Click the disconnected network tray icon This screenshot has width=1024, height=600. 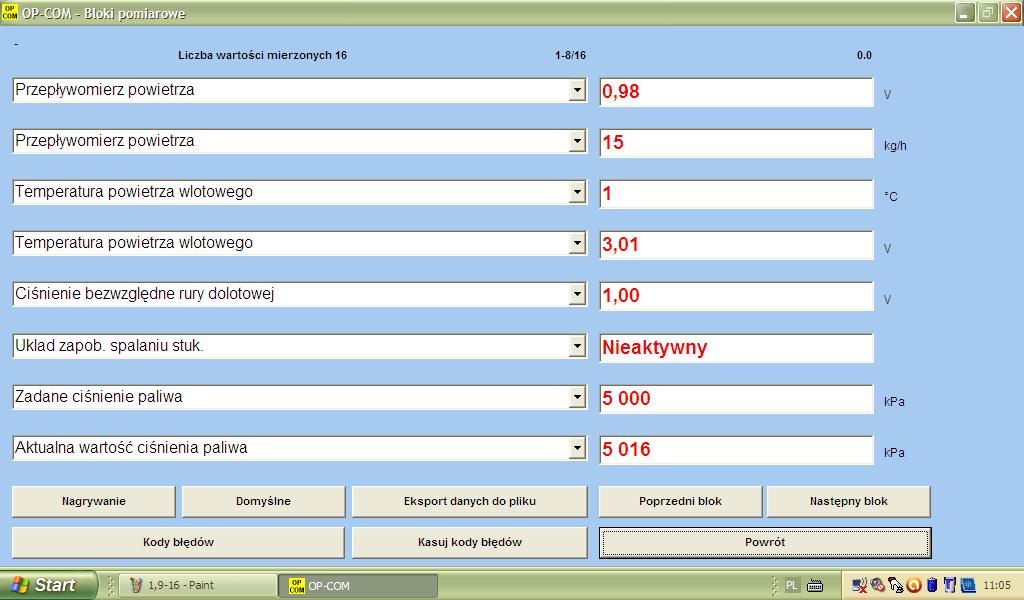(x=860, y=585)
